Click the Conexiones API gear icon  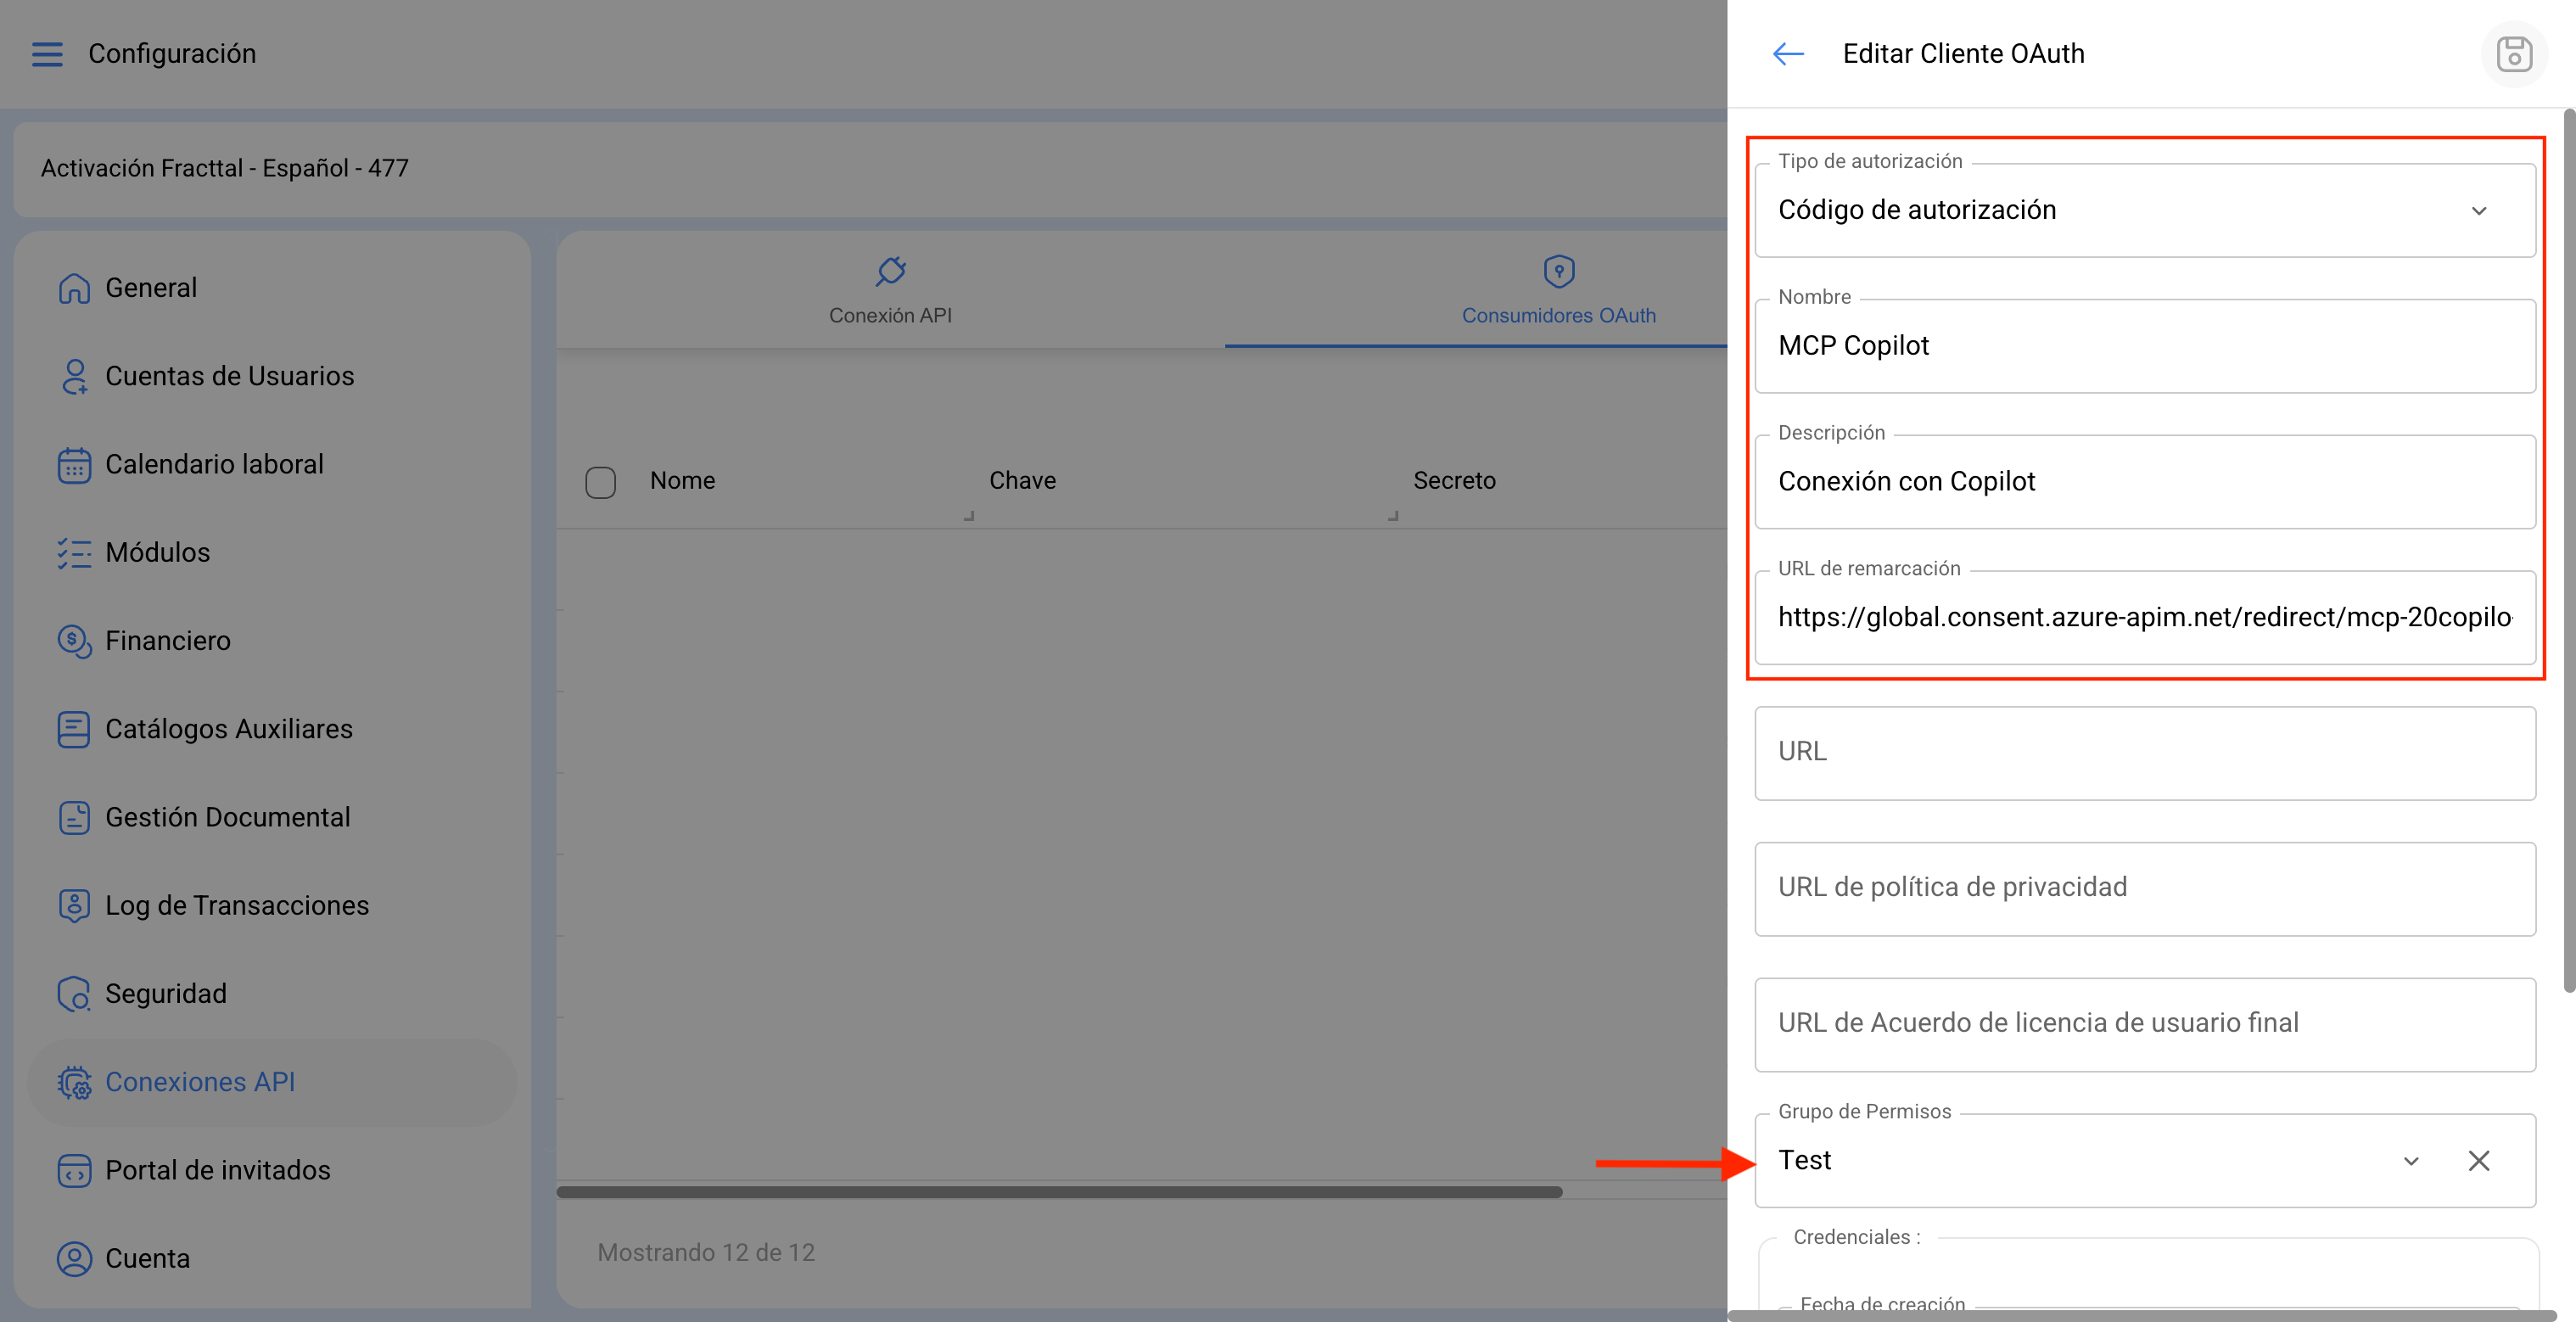coord(74,1082)
